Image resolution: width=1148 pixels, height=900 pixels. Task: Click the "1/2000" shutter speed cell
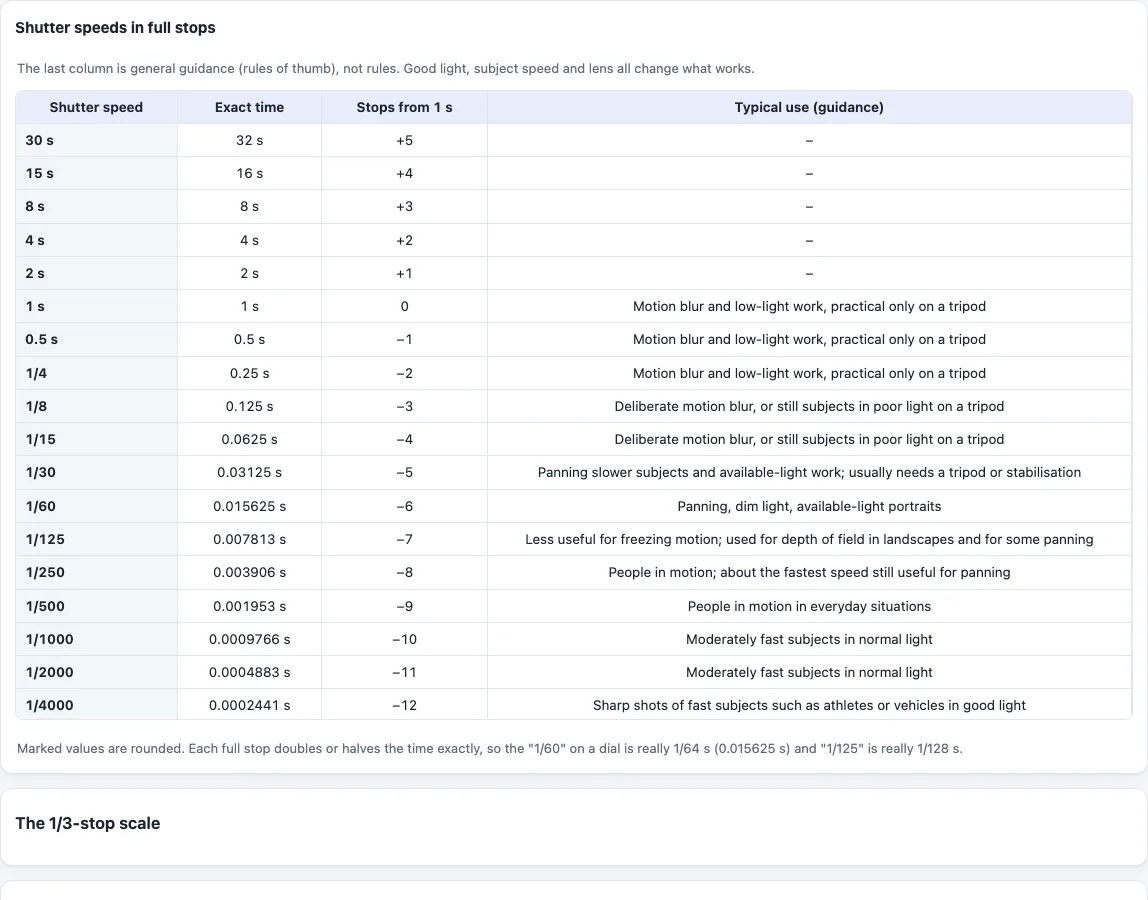pyautogui.click(x=96, y=672)
